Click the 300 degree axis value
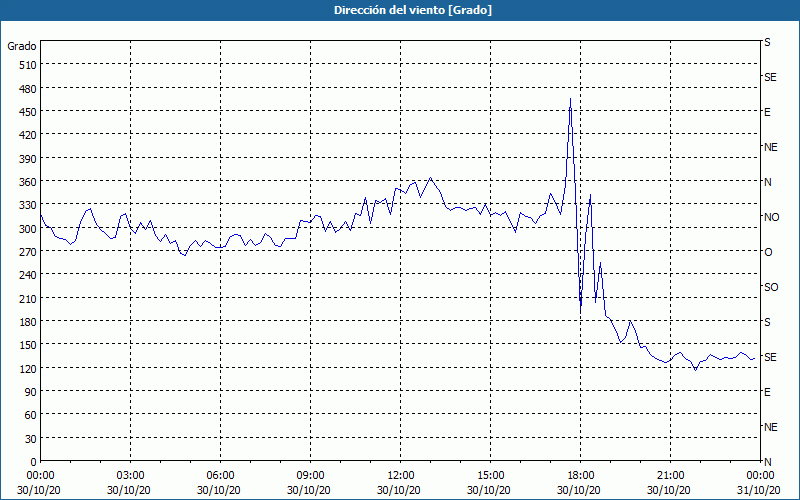The image size is (800, 500). 28,229
